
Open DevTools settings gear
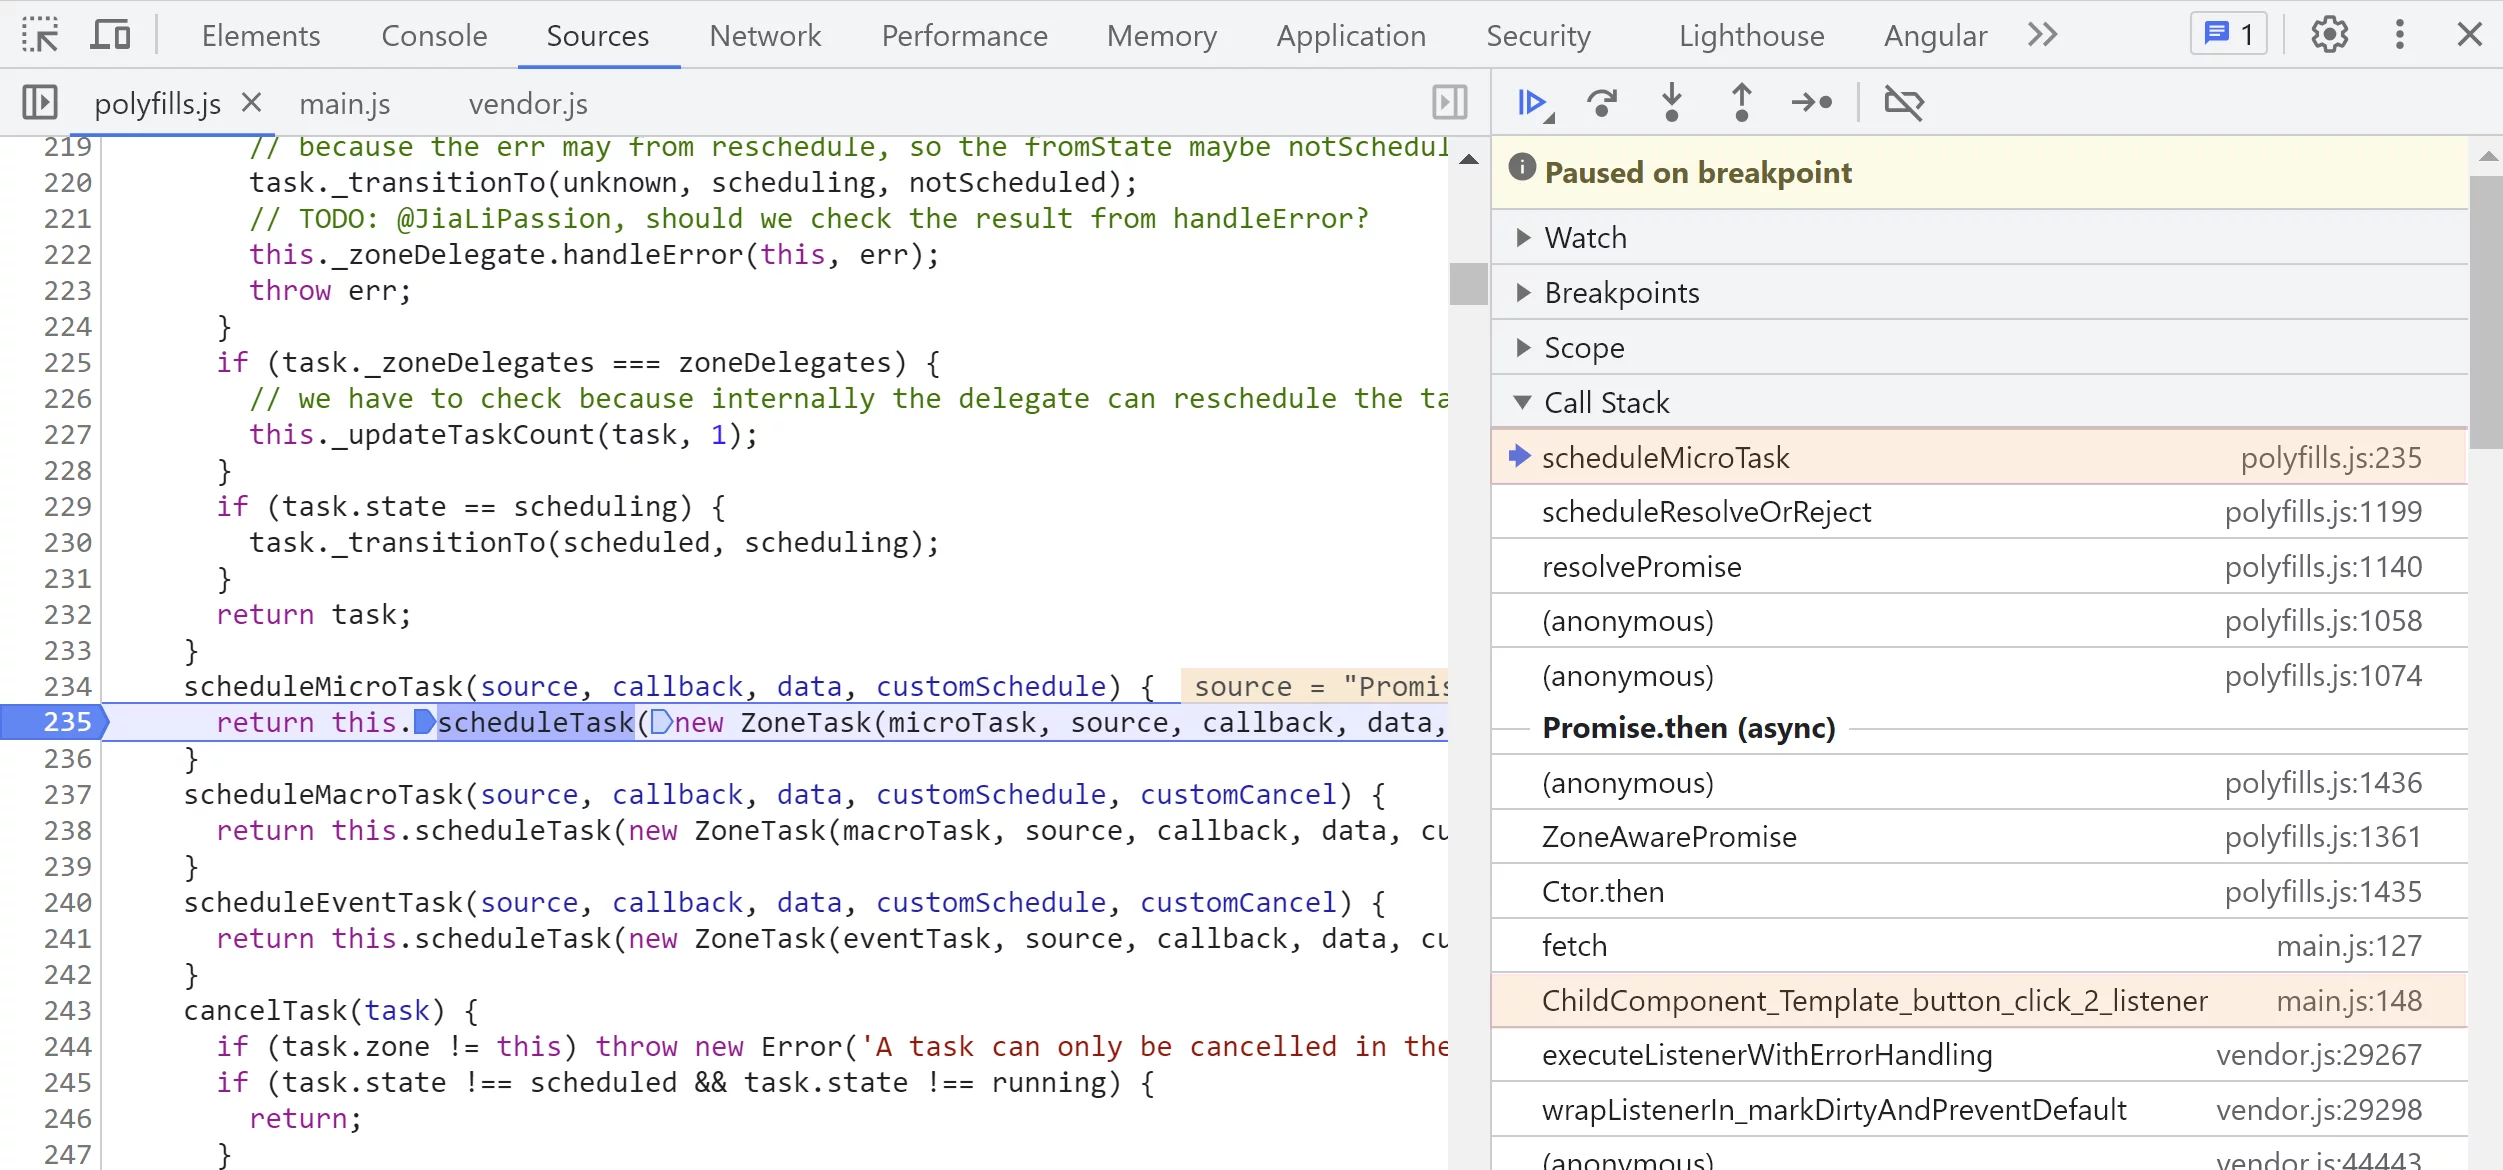pos(2329,35)
